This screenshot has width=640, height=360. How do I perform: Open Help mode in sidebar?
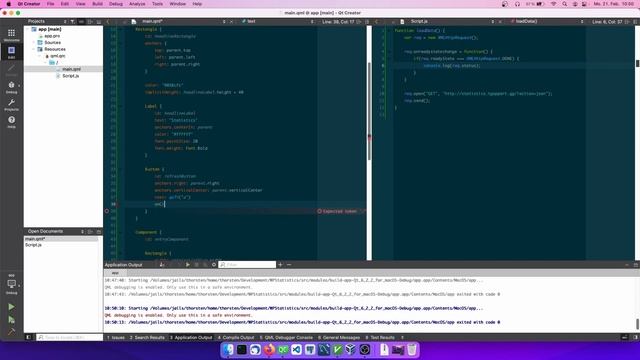pos(11,122)
